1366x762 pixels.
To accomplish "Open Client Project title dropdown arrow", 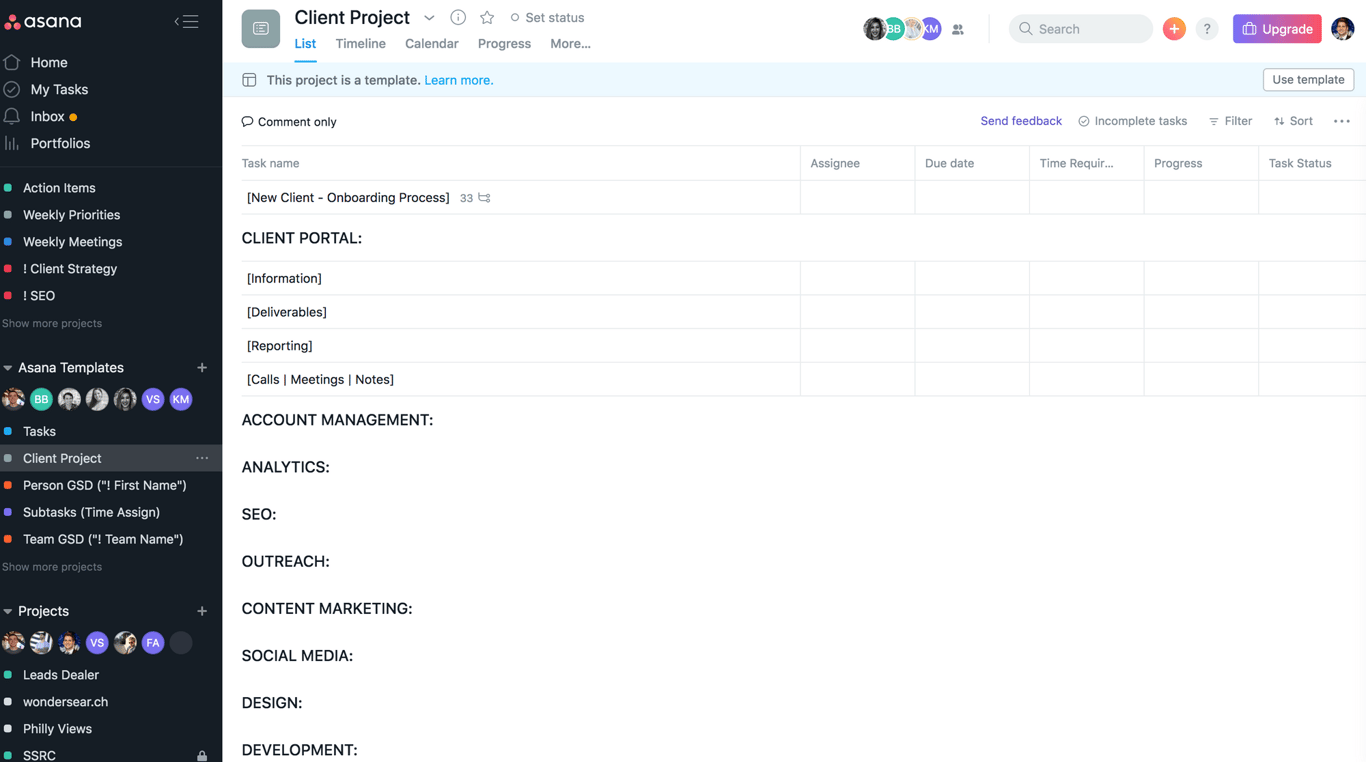I will pyautogui.click(x=429, y=18).
